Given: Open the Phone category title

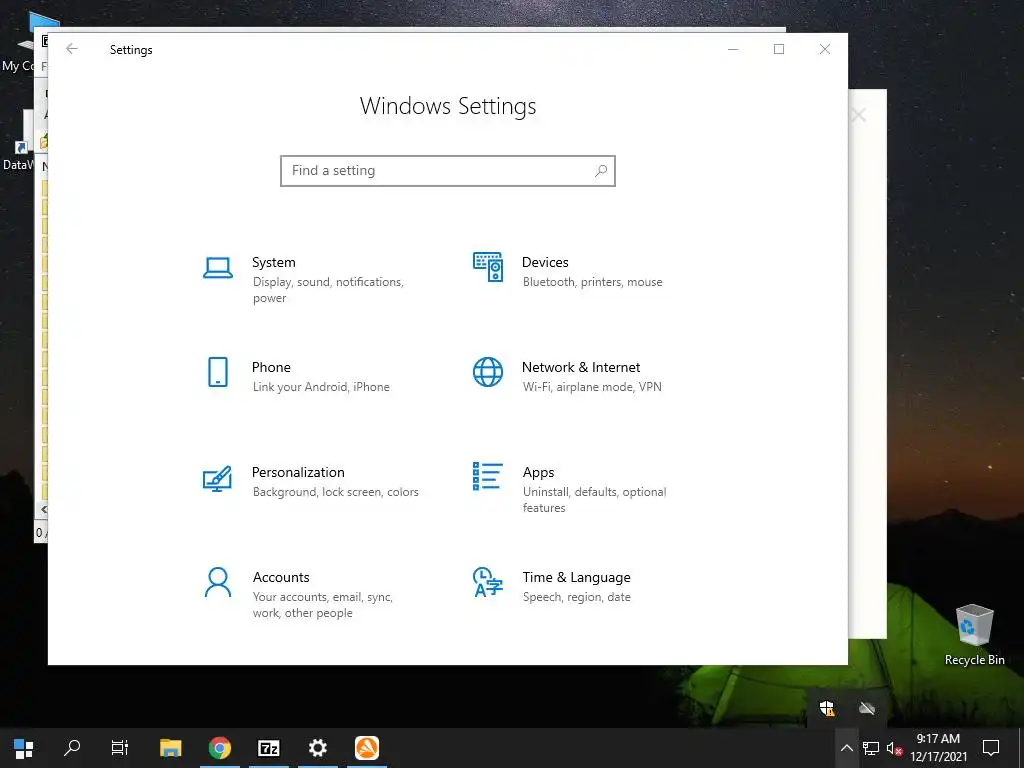Looking at the screenshot, I should click(271, 367).
